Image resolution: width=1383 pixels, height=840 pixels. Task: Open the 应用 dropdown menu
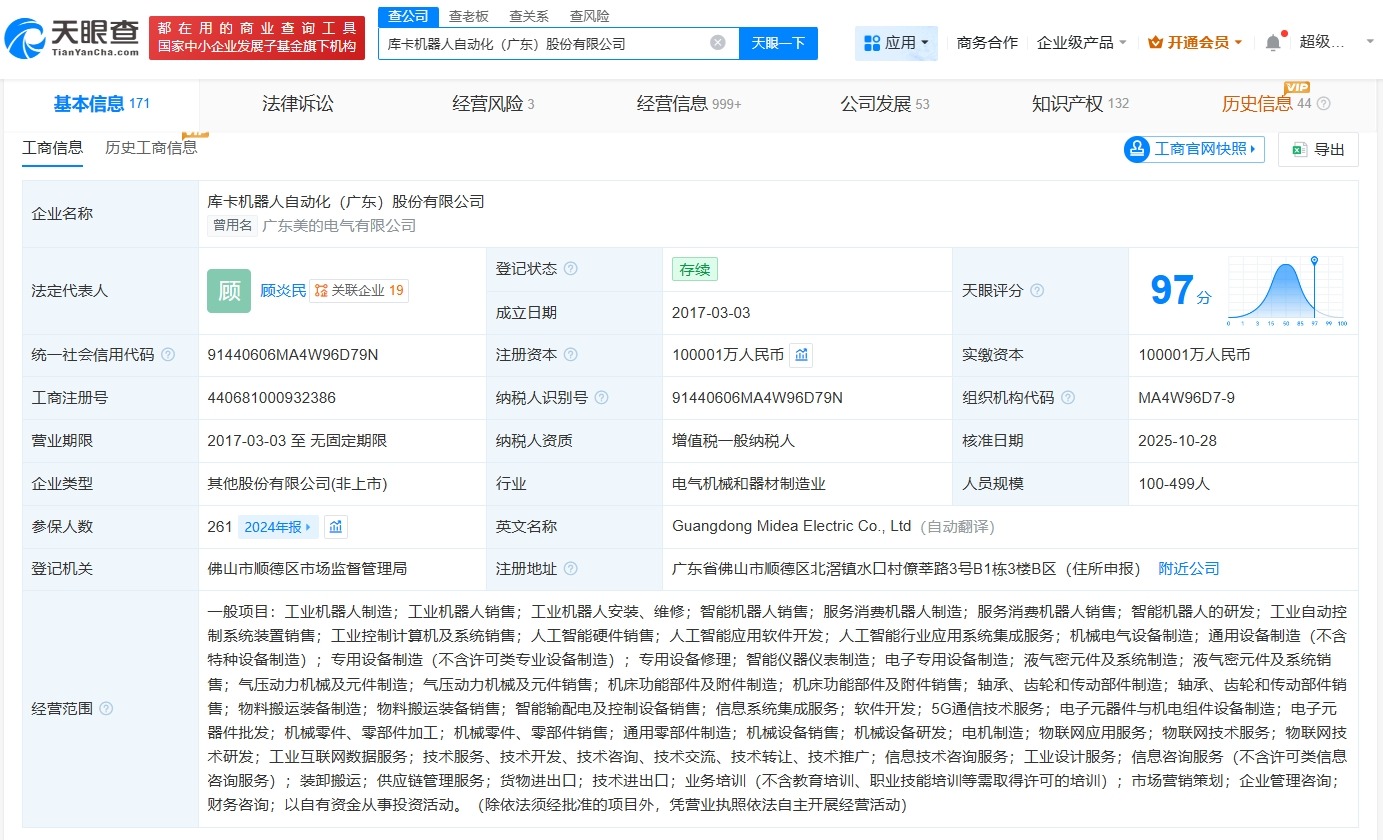894,43
